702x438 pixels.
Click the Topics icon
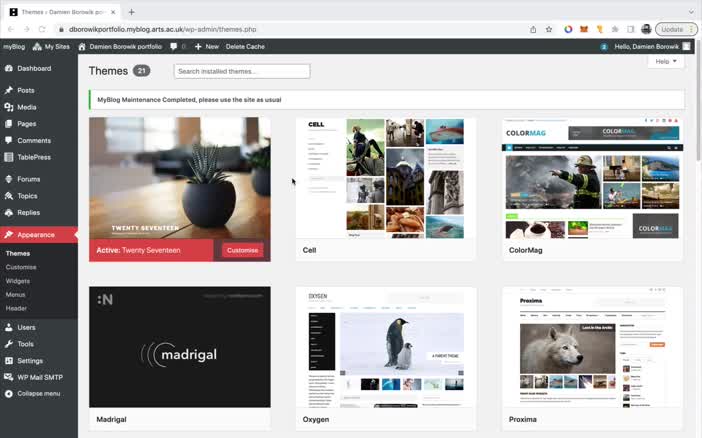tap(9, 196)
